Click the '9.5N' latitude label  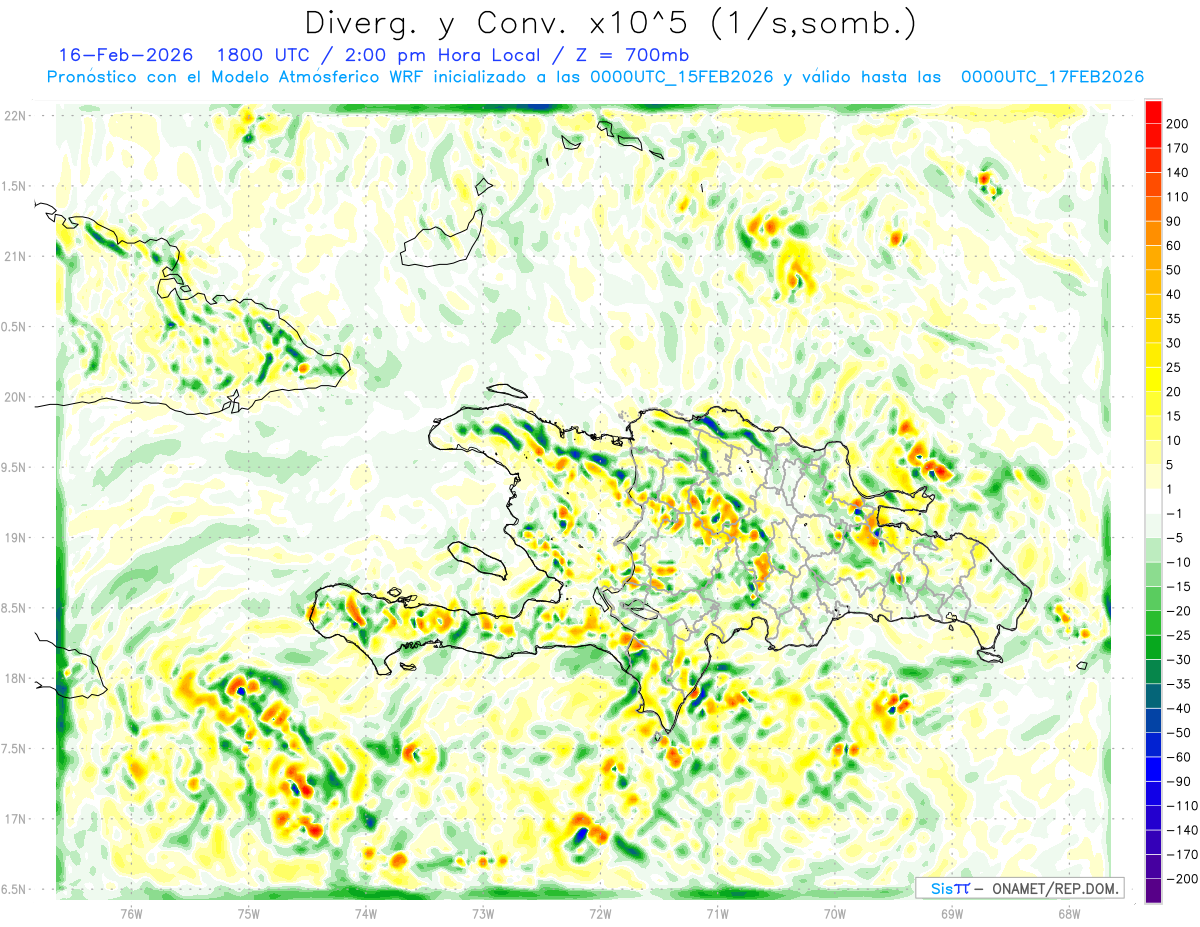(15, 467)
